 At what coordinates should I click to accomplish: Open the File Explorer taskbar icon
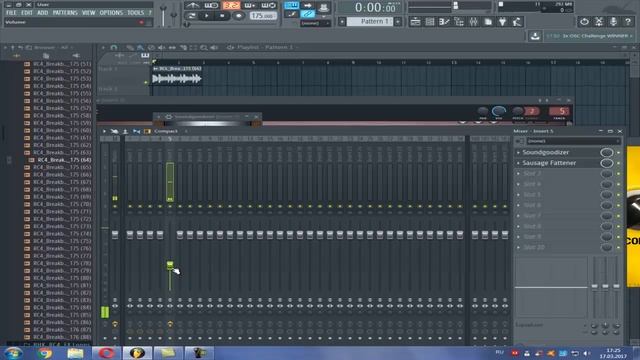tap(75, 353)
